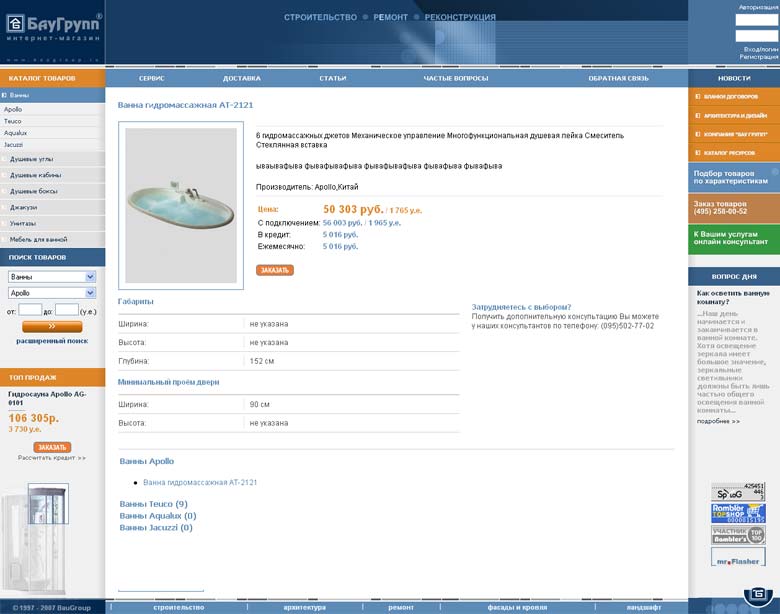Viewport: 780px width, 614px height.
Task: Click footer фасады и кровля link
Action: 517,608
